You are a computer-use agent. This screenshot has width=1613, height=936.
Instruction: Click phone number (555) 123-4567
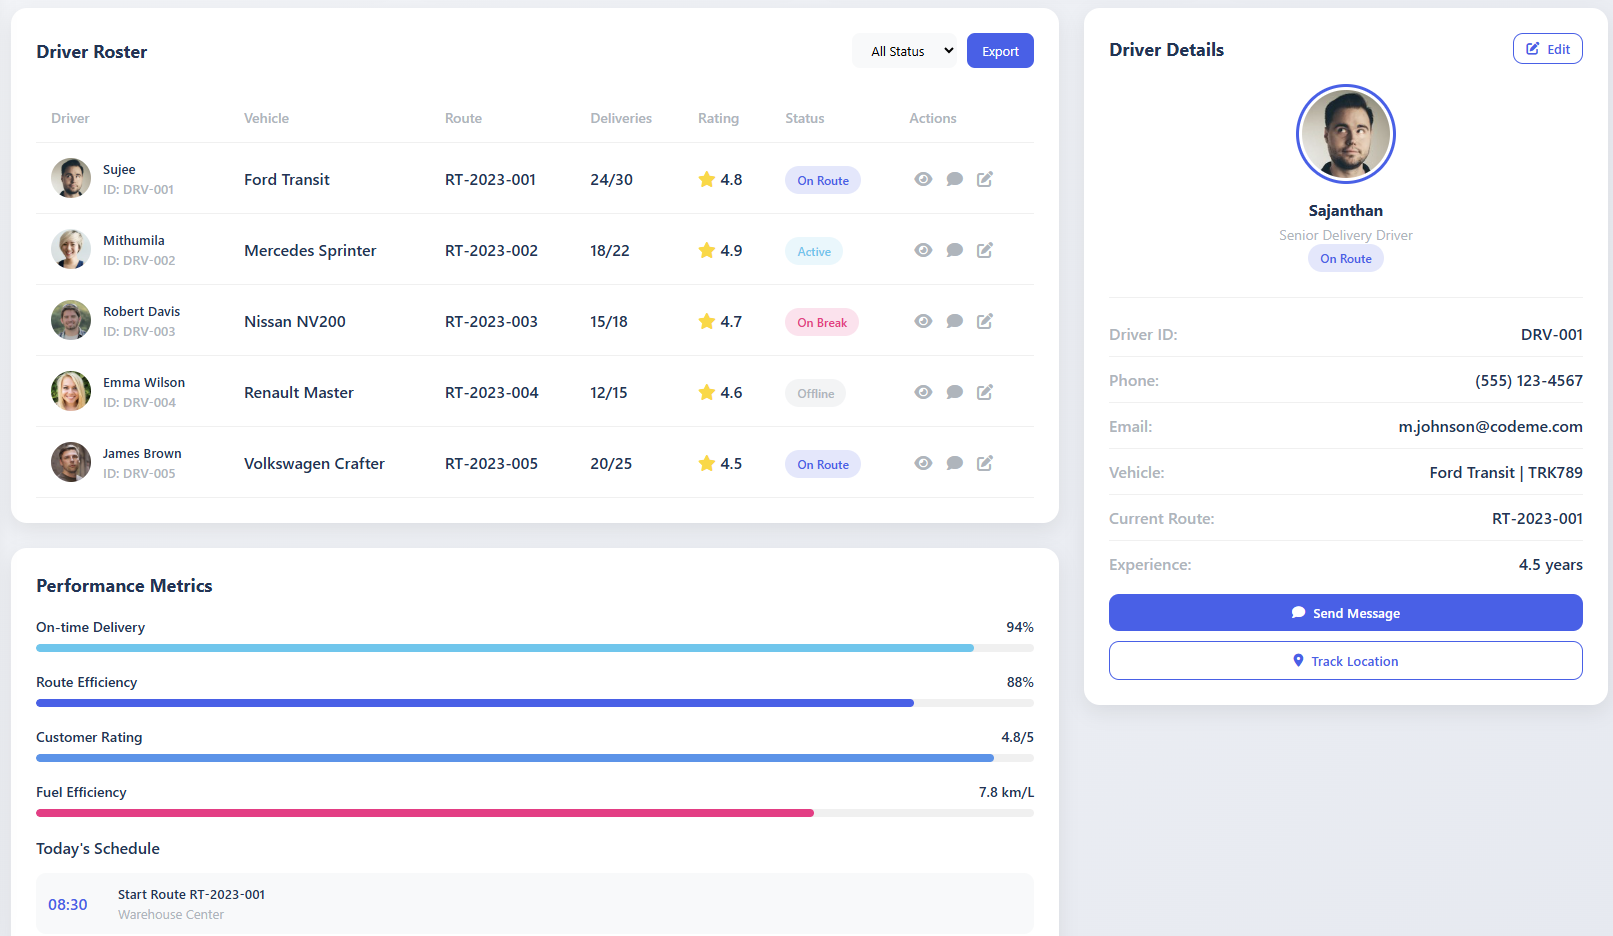(1529, 380)
